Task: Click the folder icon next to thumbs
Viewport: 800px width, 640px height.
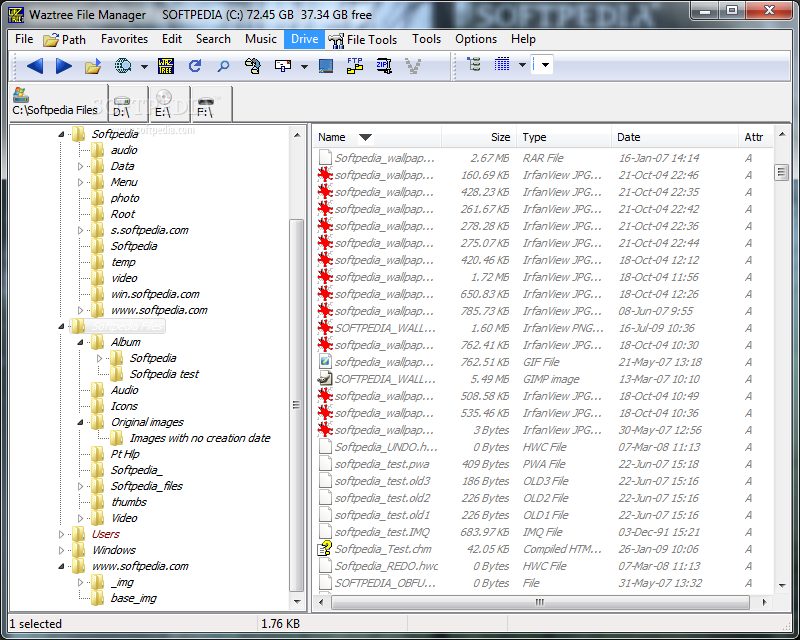Action: [98, 502]
